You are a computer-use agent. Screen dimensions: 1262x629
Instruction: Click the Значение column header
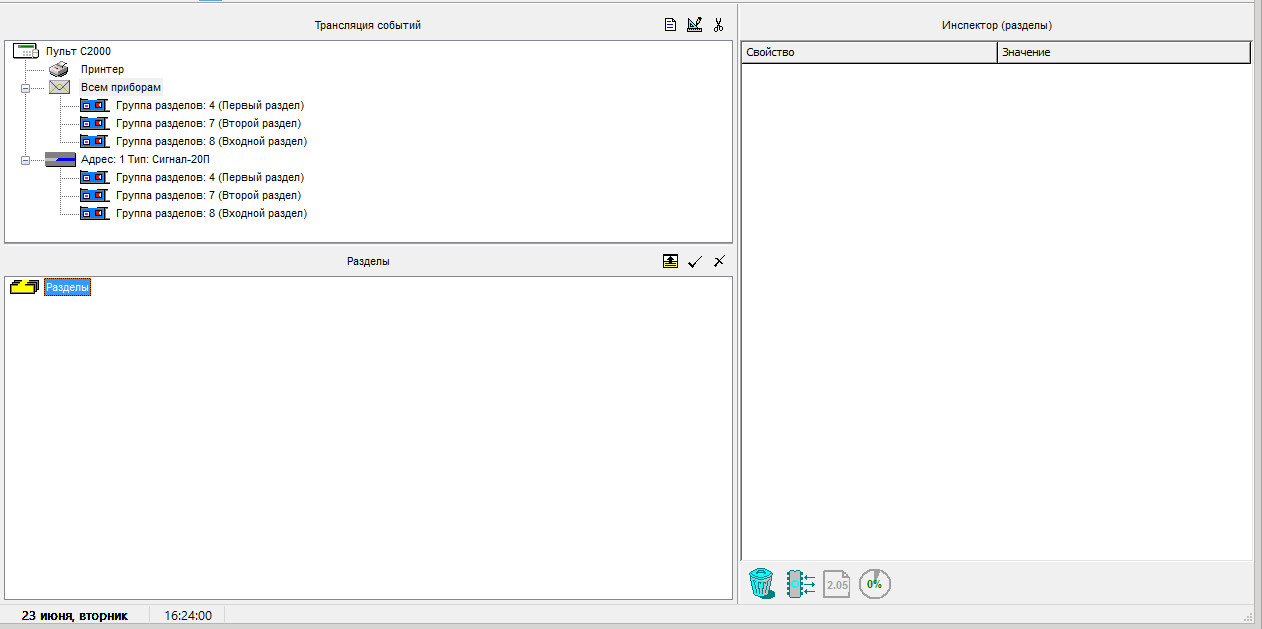tap(1124, 52)
